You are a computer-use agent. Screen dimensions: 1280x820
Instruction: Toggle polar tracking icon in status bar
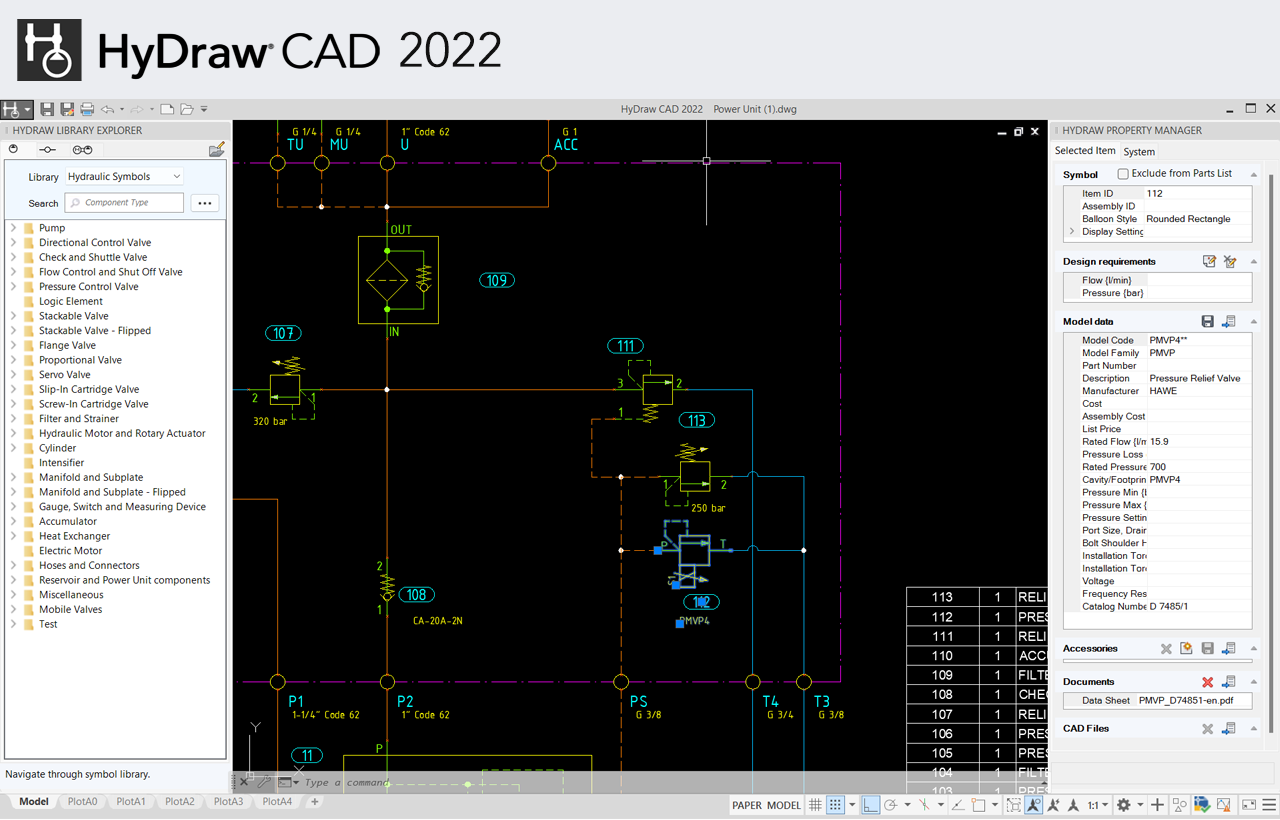(890, 805)
